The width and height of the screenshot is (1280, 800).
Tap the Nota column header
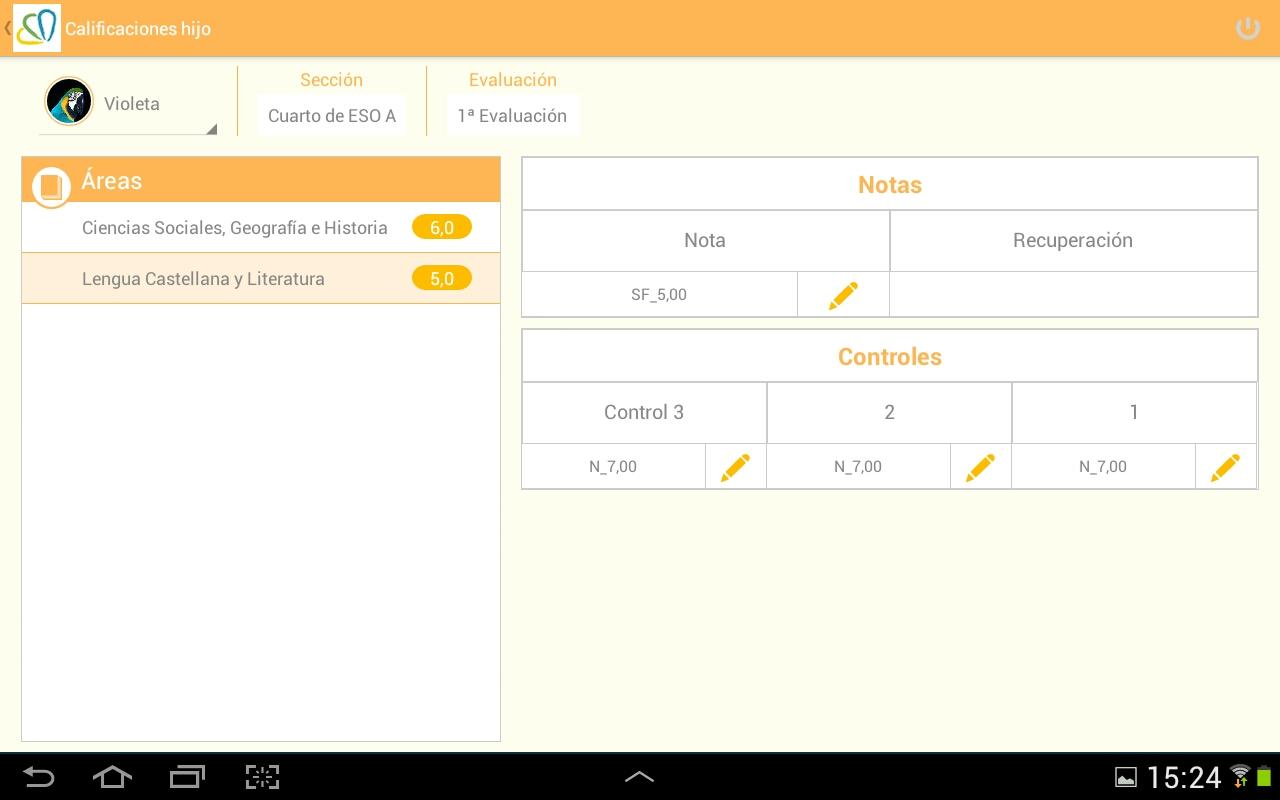(705, 241)
